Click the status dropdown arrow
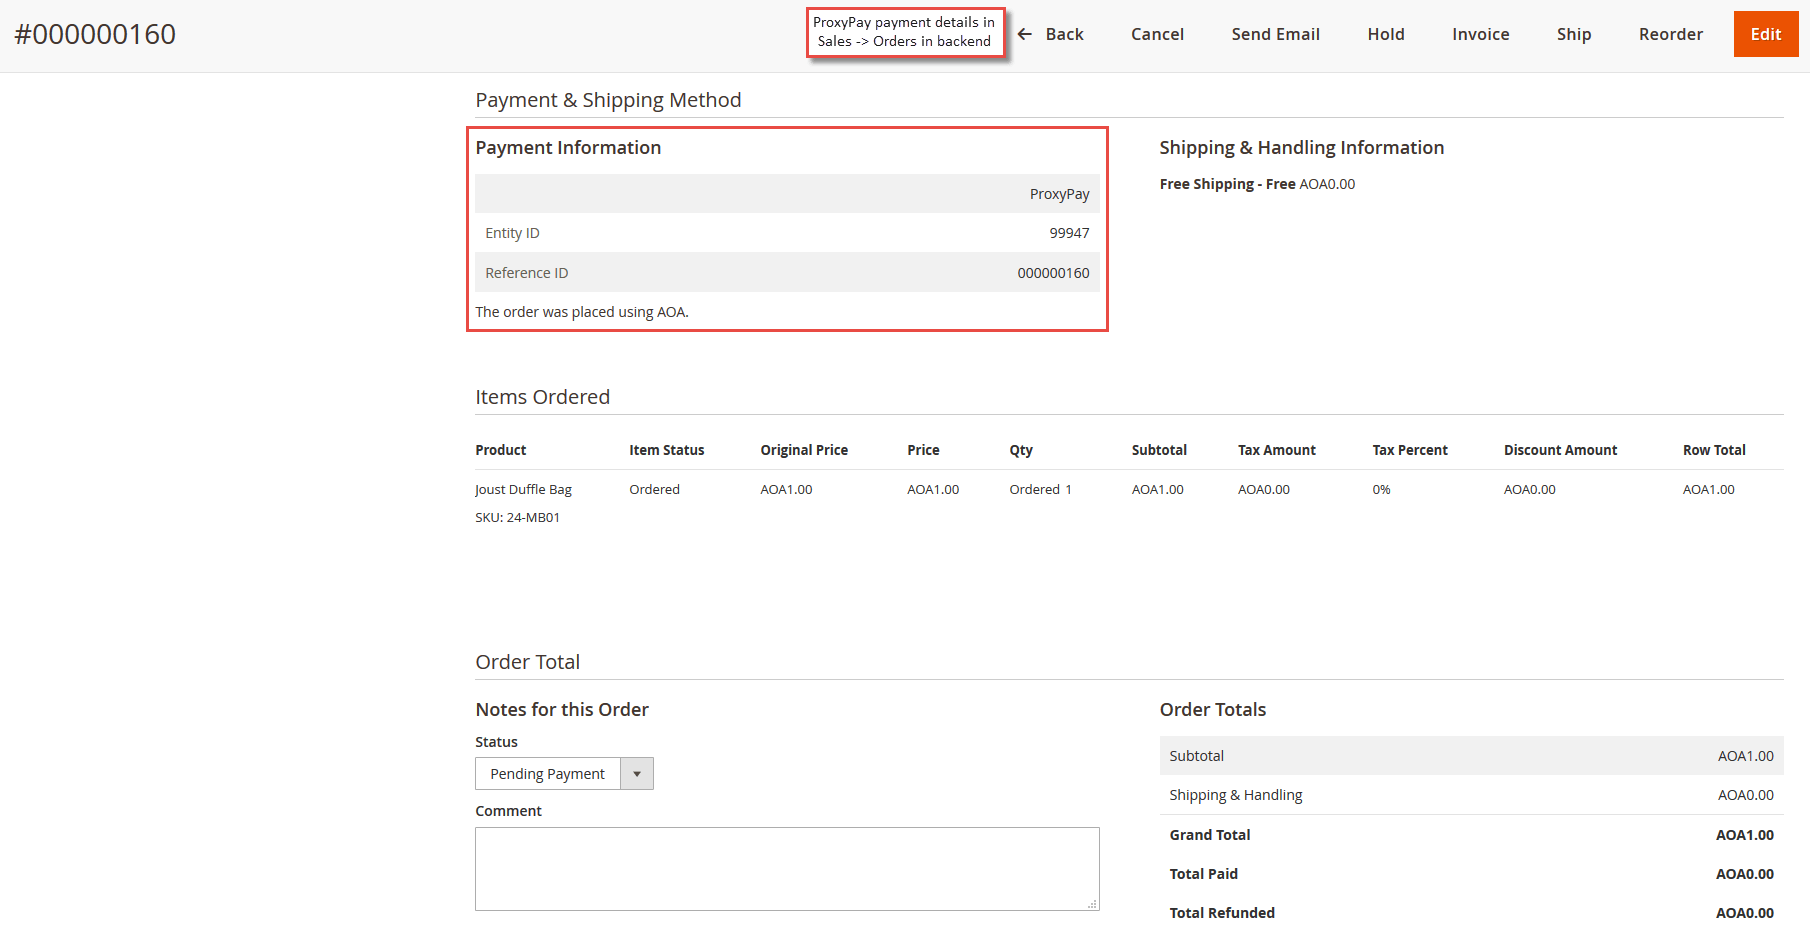Image resolution: width=1810 pixels, height=926 pixels. point(637,774)
